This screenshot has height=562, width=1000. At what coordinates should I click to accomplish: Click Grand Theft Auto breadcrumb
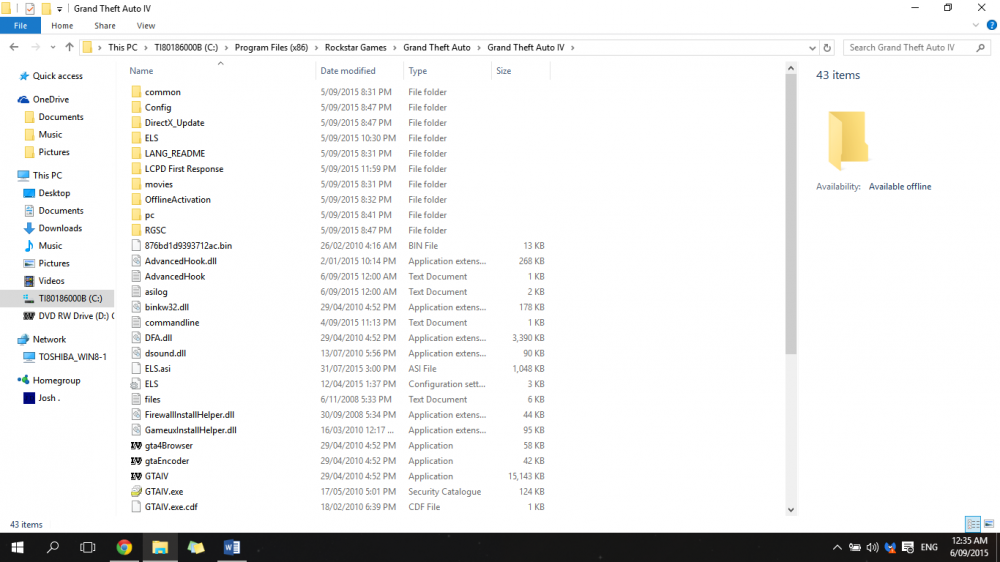click(x=437, y=47)
